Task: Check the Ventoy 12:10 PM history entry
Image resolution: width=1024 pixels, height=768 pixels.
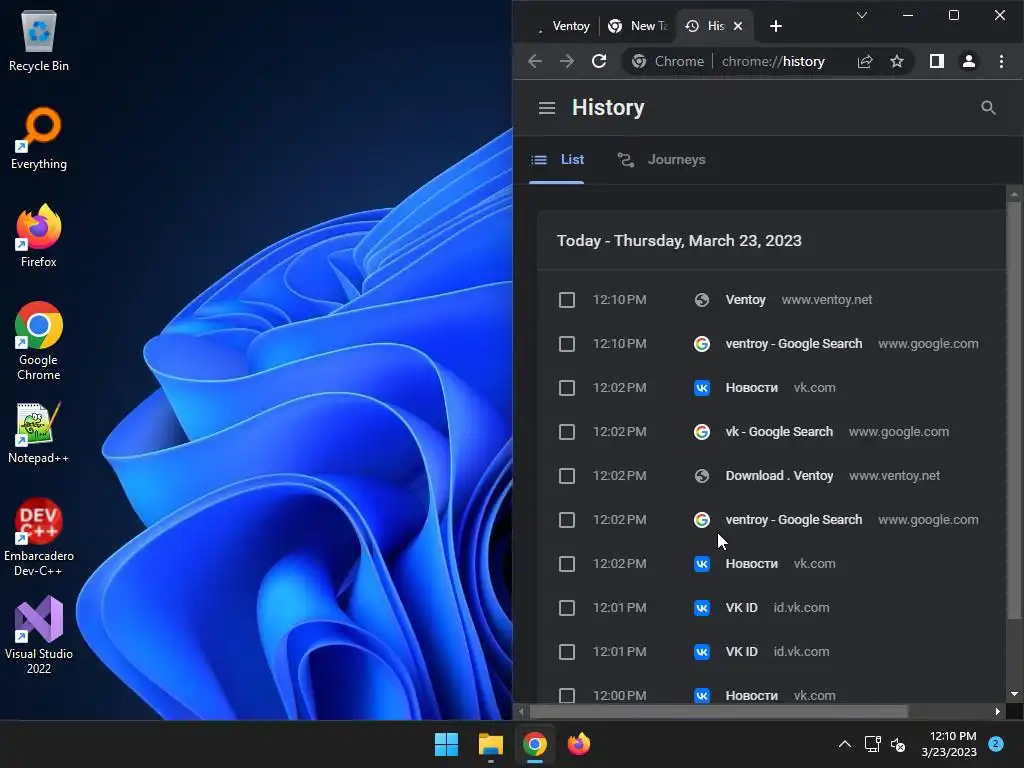Action: 567,300
